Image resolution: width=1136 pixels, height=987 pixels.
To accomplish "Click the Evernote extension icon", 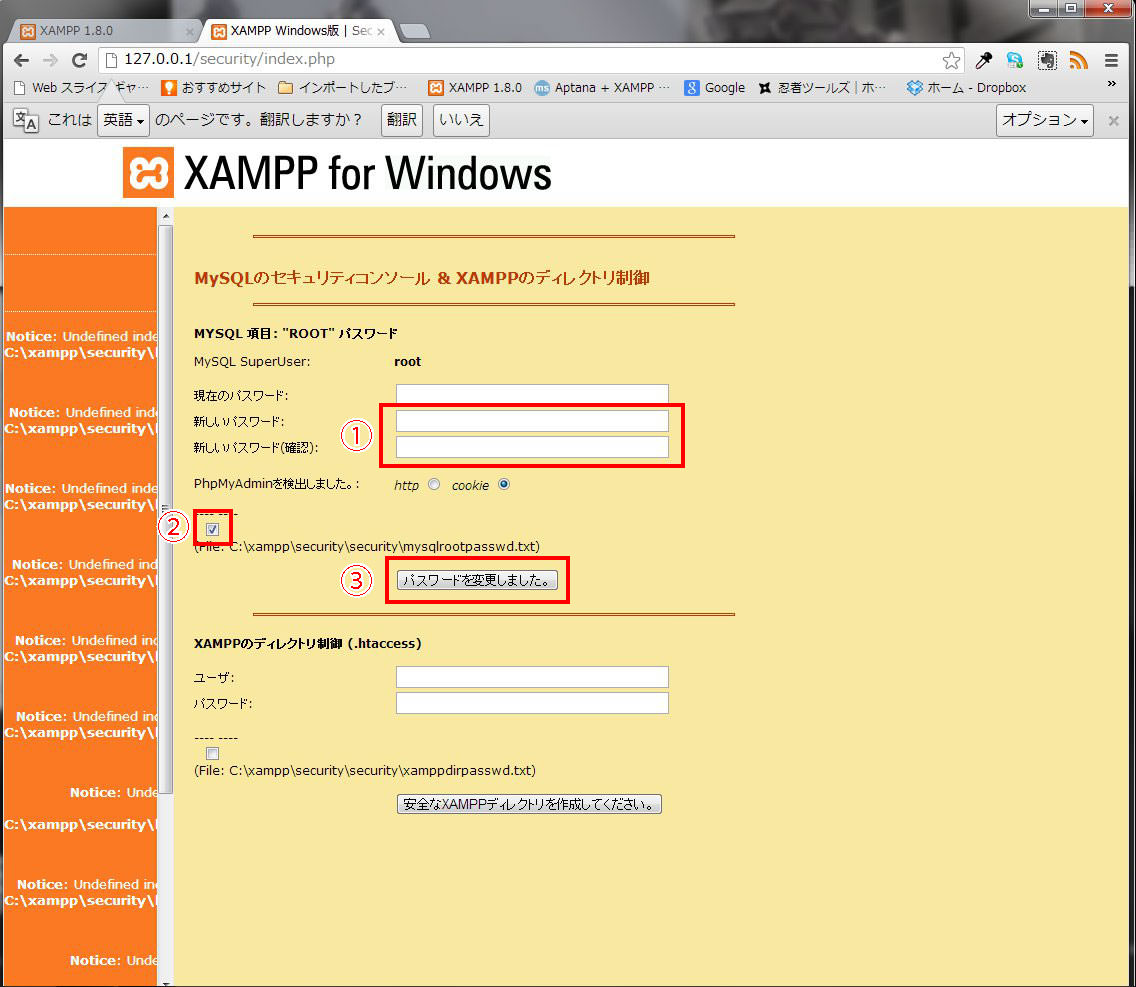I will click(1047, 60).
